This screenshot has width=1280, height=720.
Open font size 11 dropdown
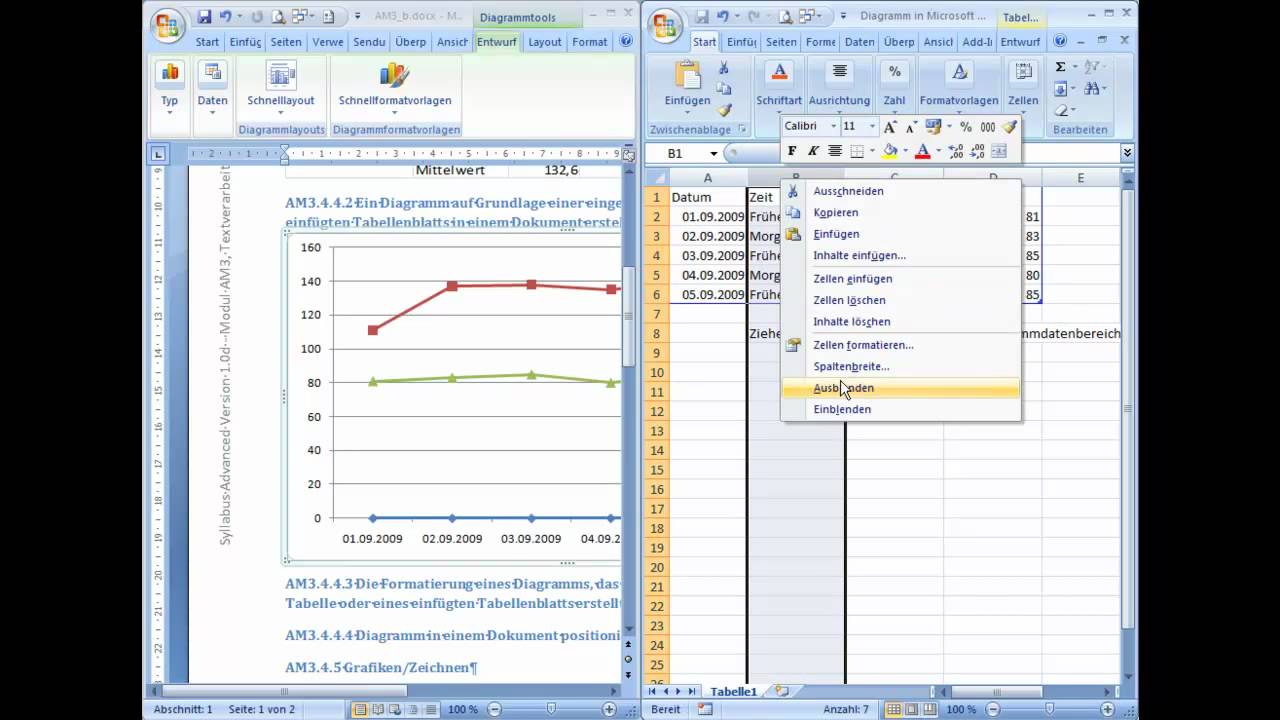(x=873, y=127)
